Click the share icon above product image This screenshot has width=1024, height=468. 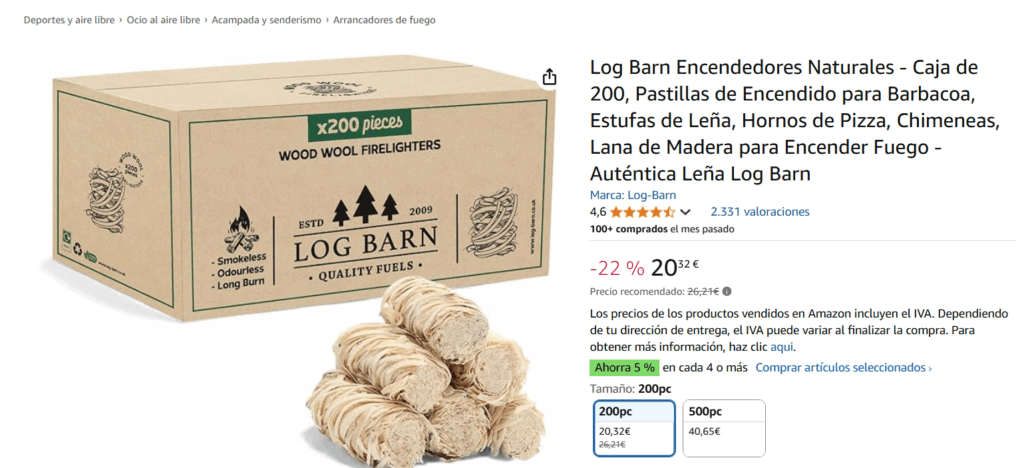click(x=549, y=77)
